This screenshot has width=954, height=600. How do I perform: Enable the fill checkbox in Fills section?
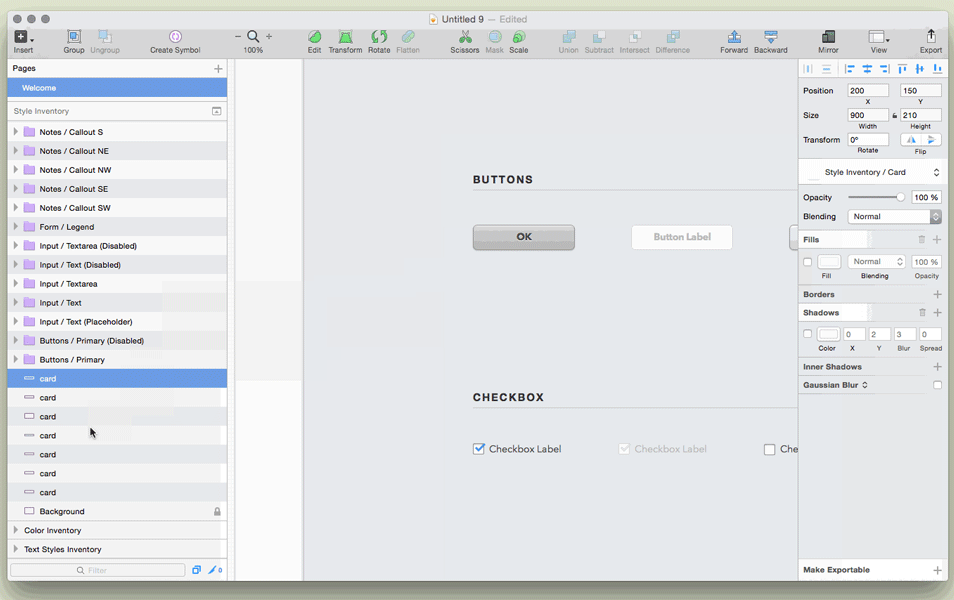point(806,261)
